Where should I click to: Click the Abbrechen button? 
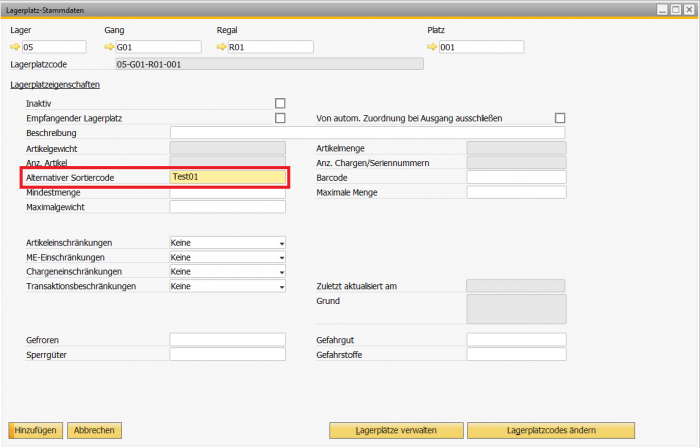click(94, 431)
